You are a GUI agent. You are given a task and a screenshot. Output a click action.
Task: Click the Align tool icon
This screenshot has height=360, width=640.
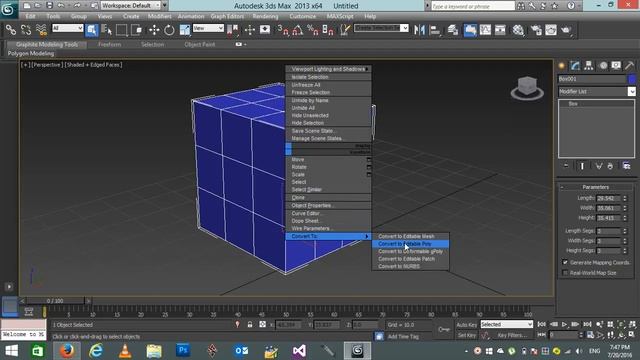coord(435,30)
